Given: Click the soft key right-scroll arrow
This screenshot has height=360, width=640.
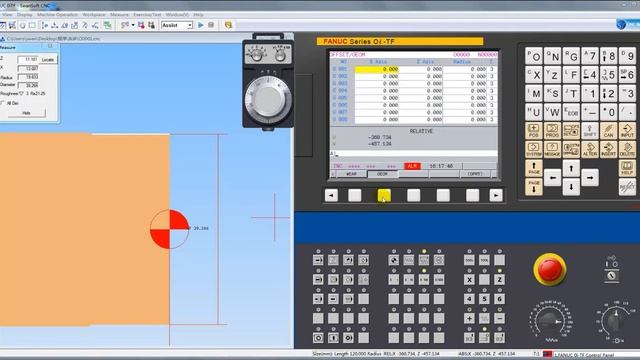Looking at the screenshot, I should click(496, 196).
